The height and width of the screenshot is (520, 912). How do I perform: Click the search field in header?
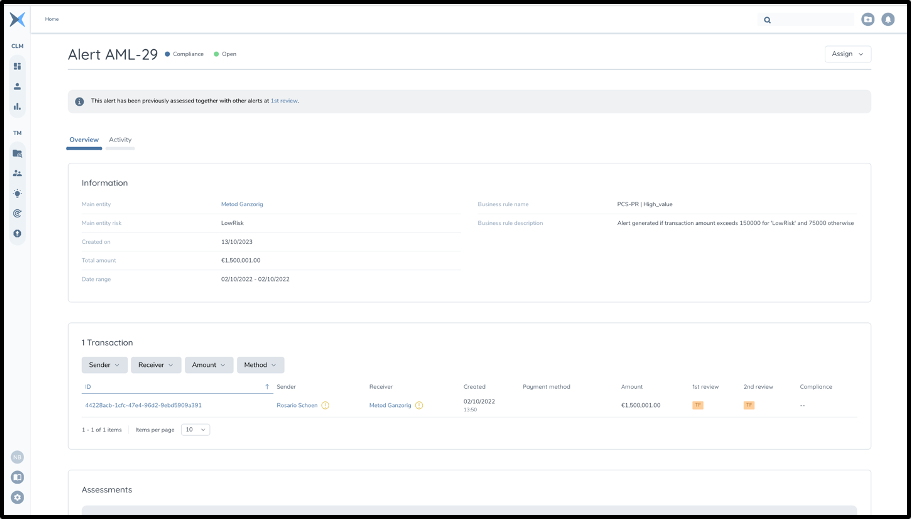(x=814, y=19)
